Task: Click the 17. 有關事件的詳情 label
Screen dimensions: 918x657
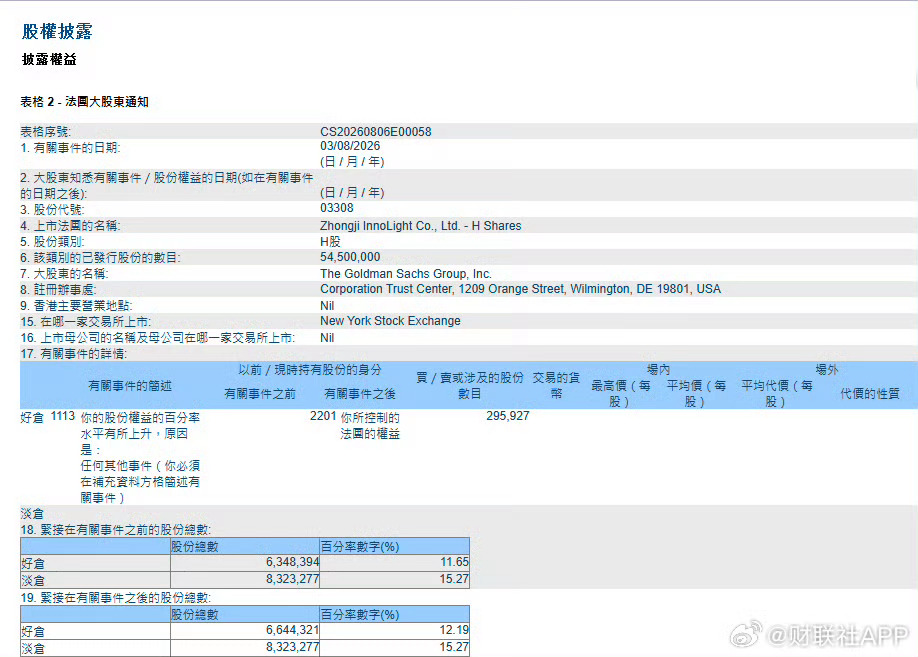Action: tap(74, 354)
